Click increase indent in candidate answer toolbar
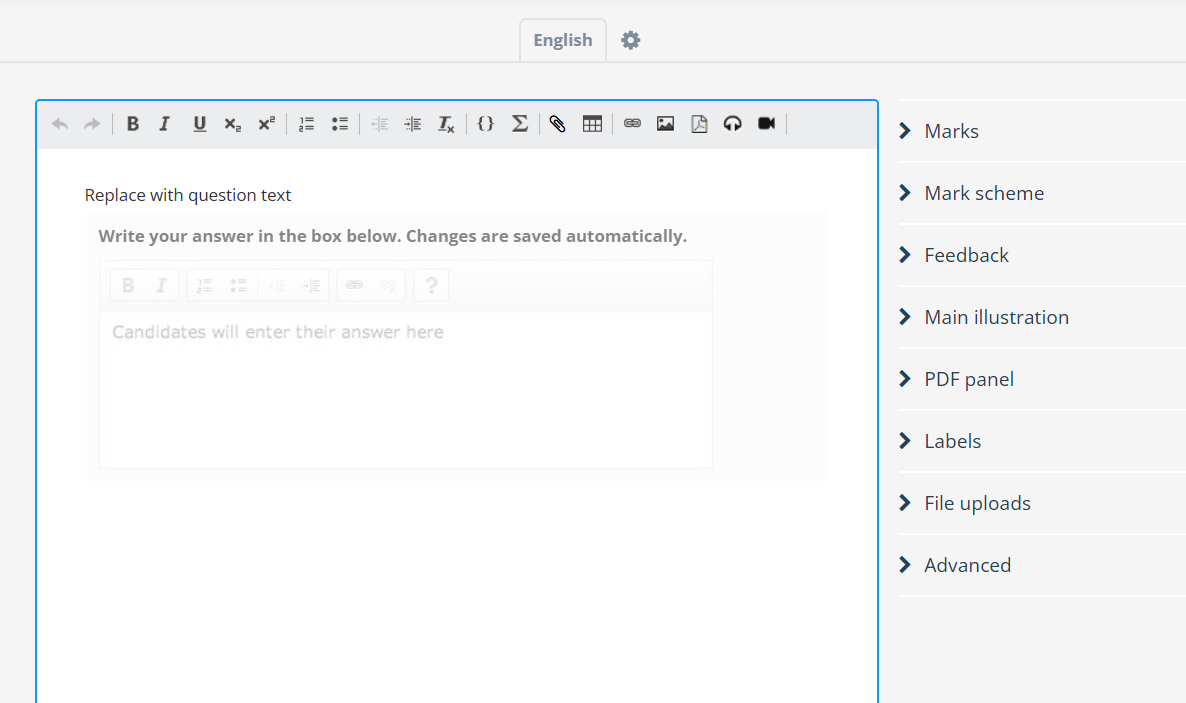The image size is (1186, 703). 311,285
